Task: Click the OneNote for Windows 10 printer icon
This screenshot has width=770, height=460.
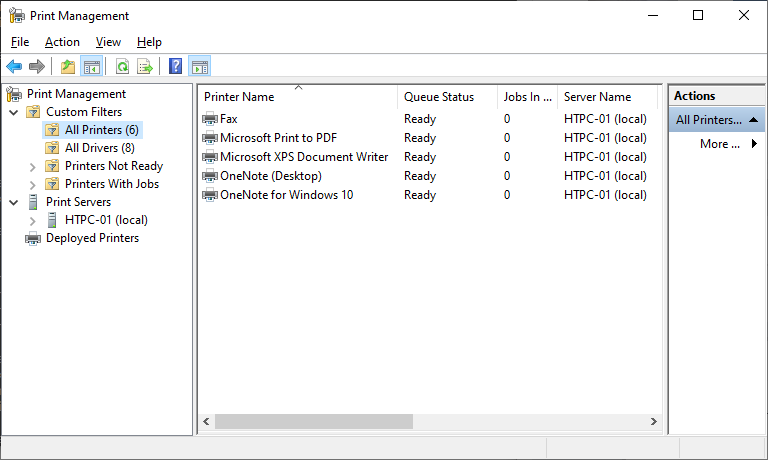Action: point(210,195)
